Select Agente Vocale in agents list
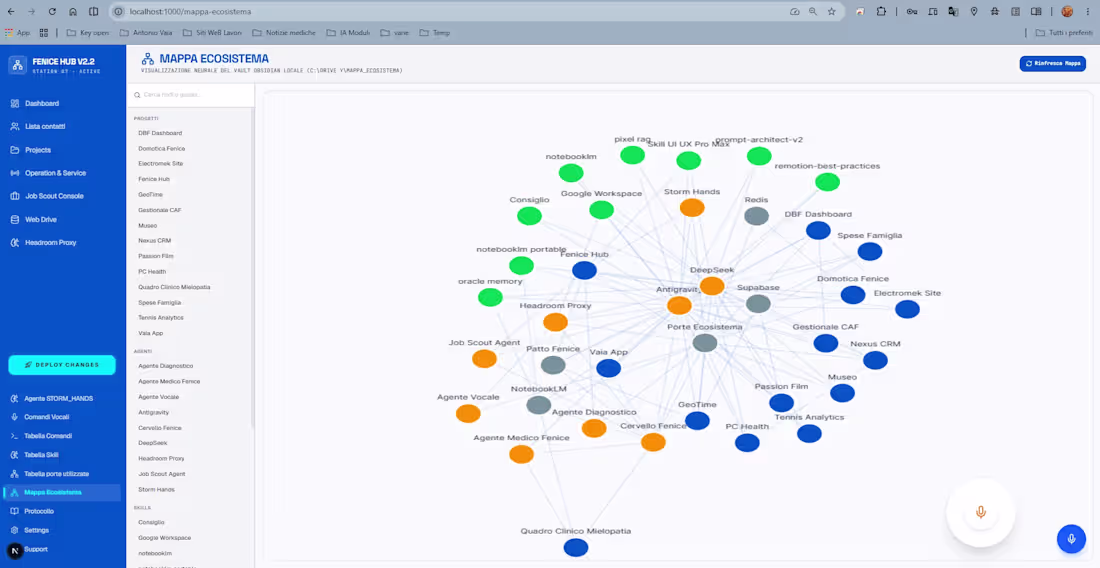 [158, 397]
